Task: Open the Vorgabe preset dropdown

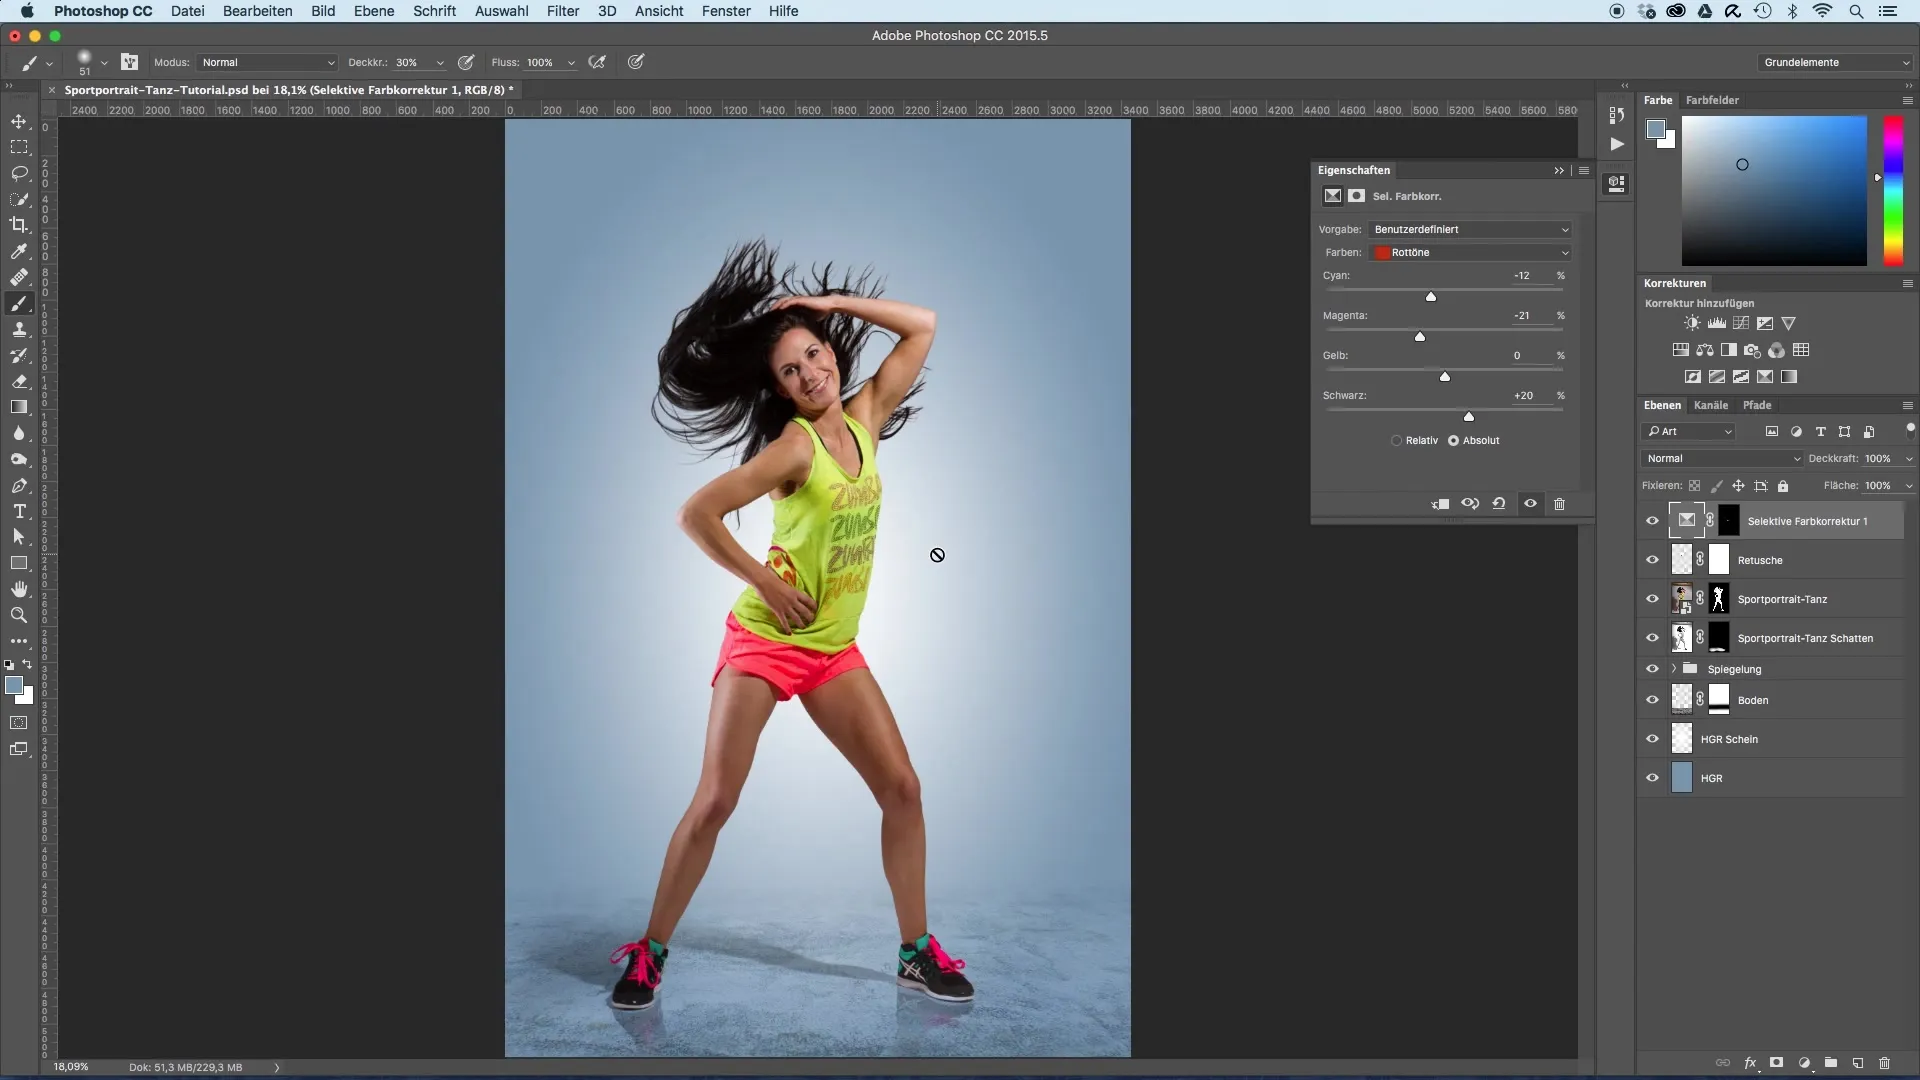Action: point(1470,229)
